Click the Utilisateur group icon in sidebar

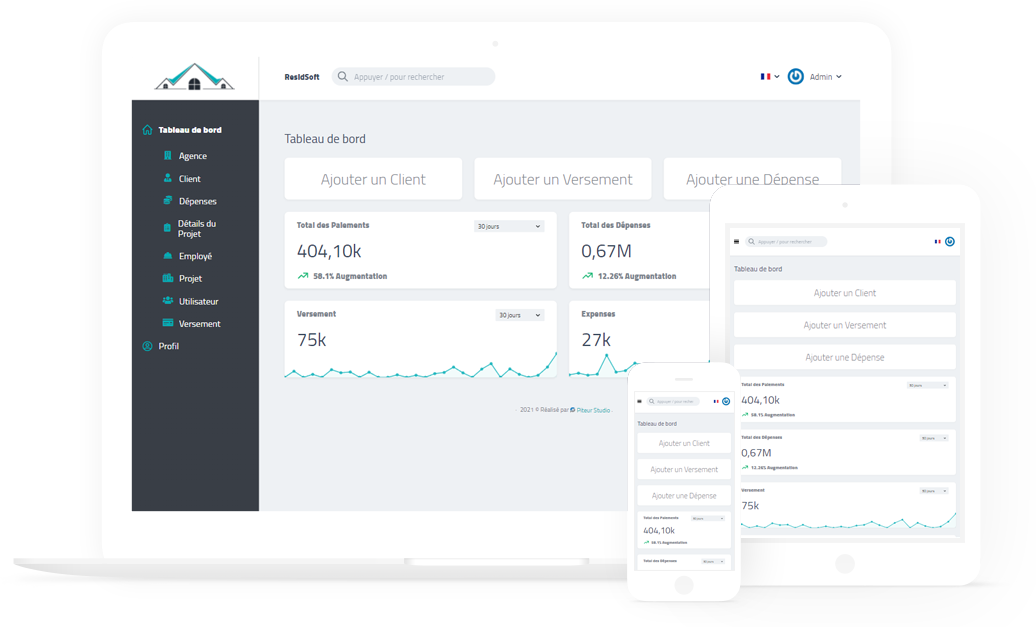[168, 301]
